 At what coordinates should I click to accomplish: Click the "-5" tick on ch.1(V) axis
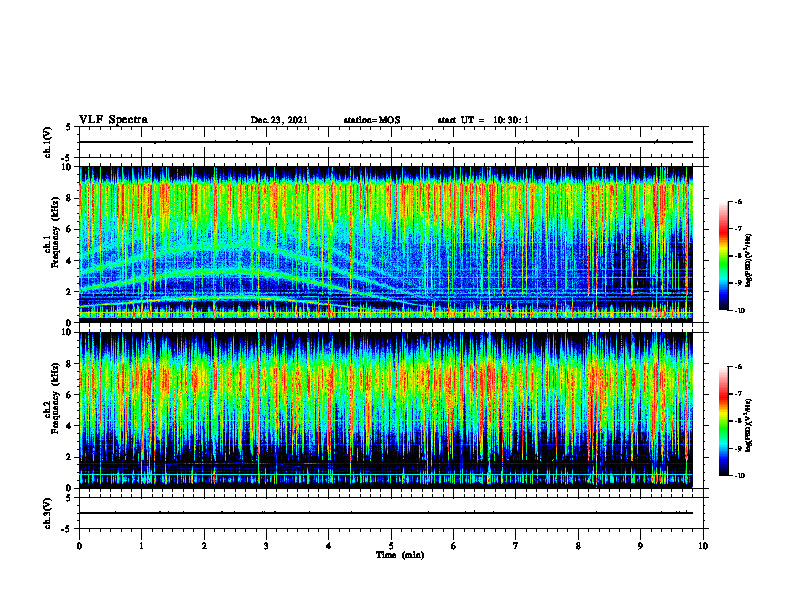tap(66, 158)
